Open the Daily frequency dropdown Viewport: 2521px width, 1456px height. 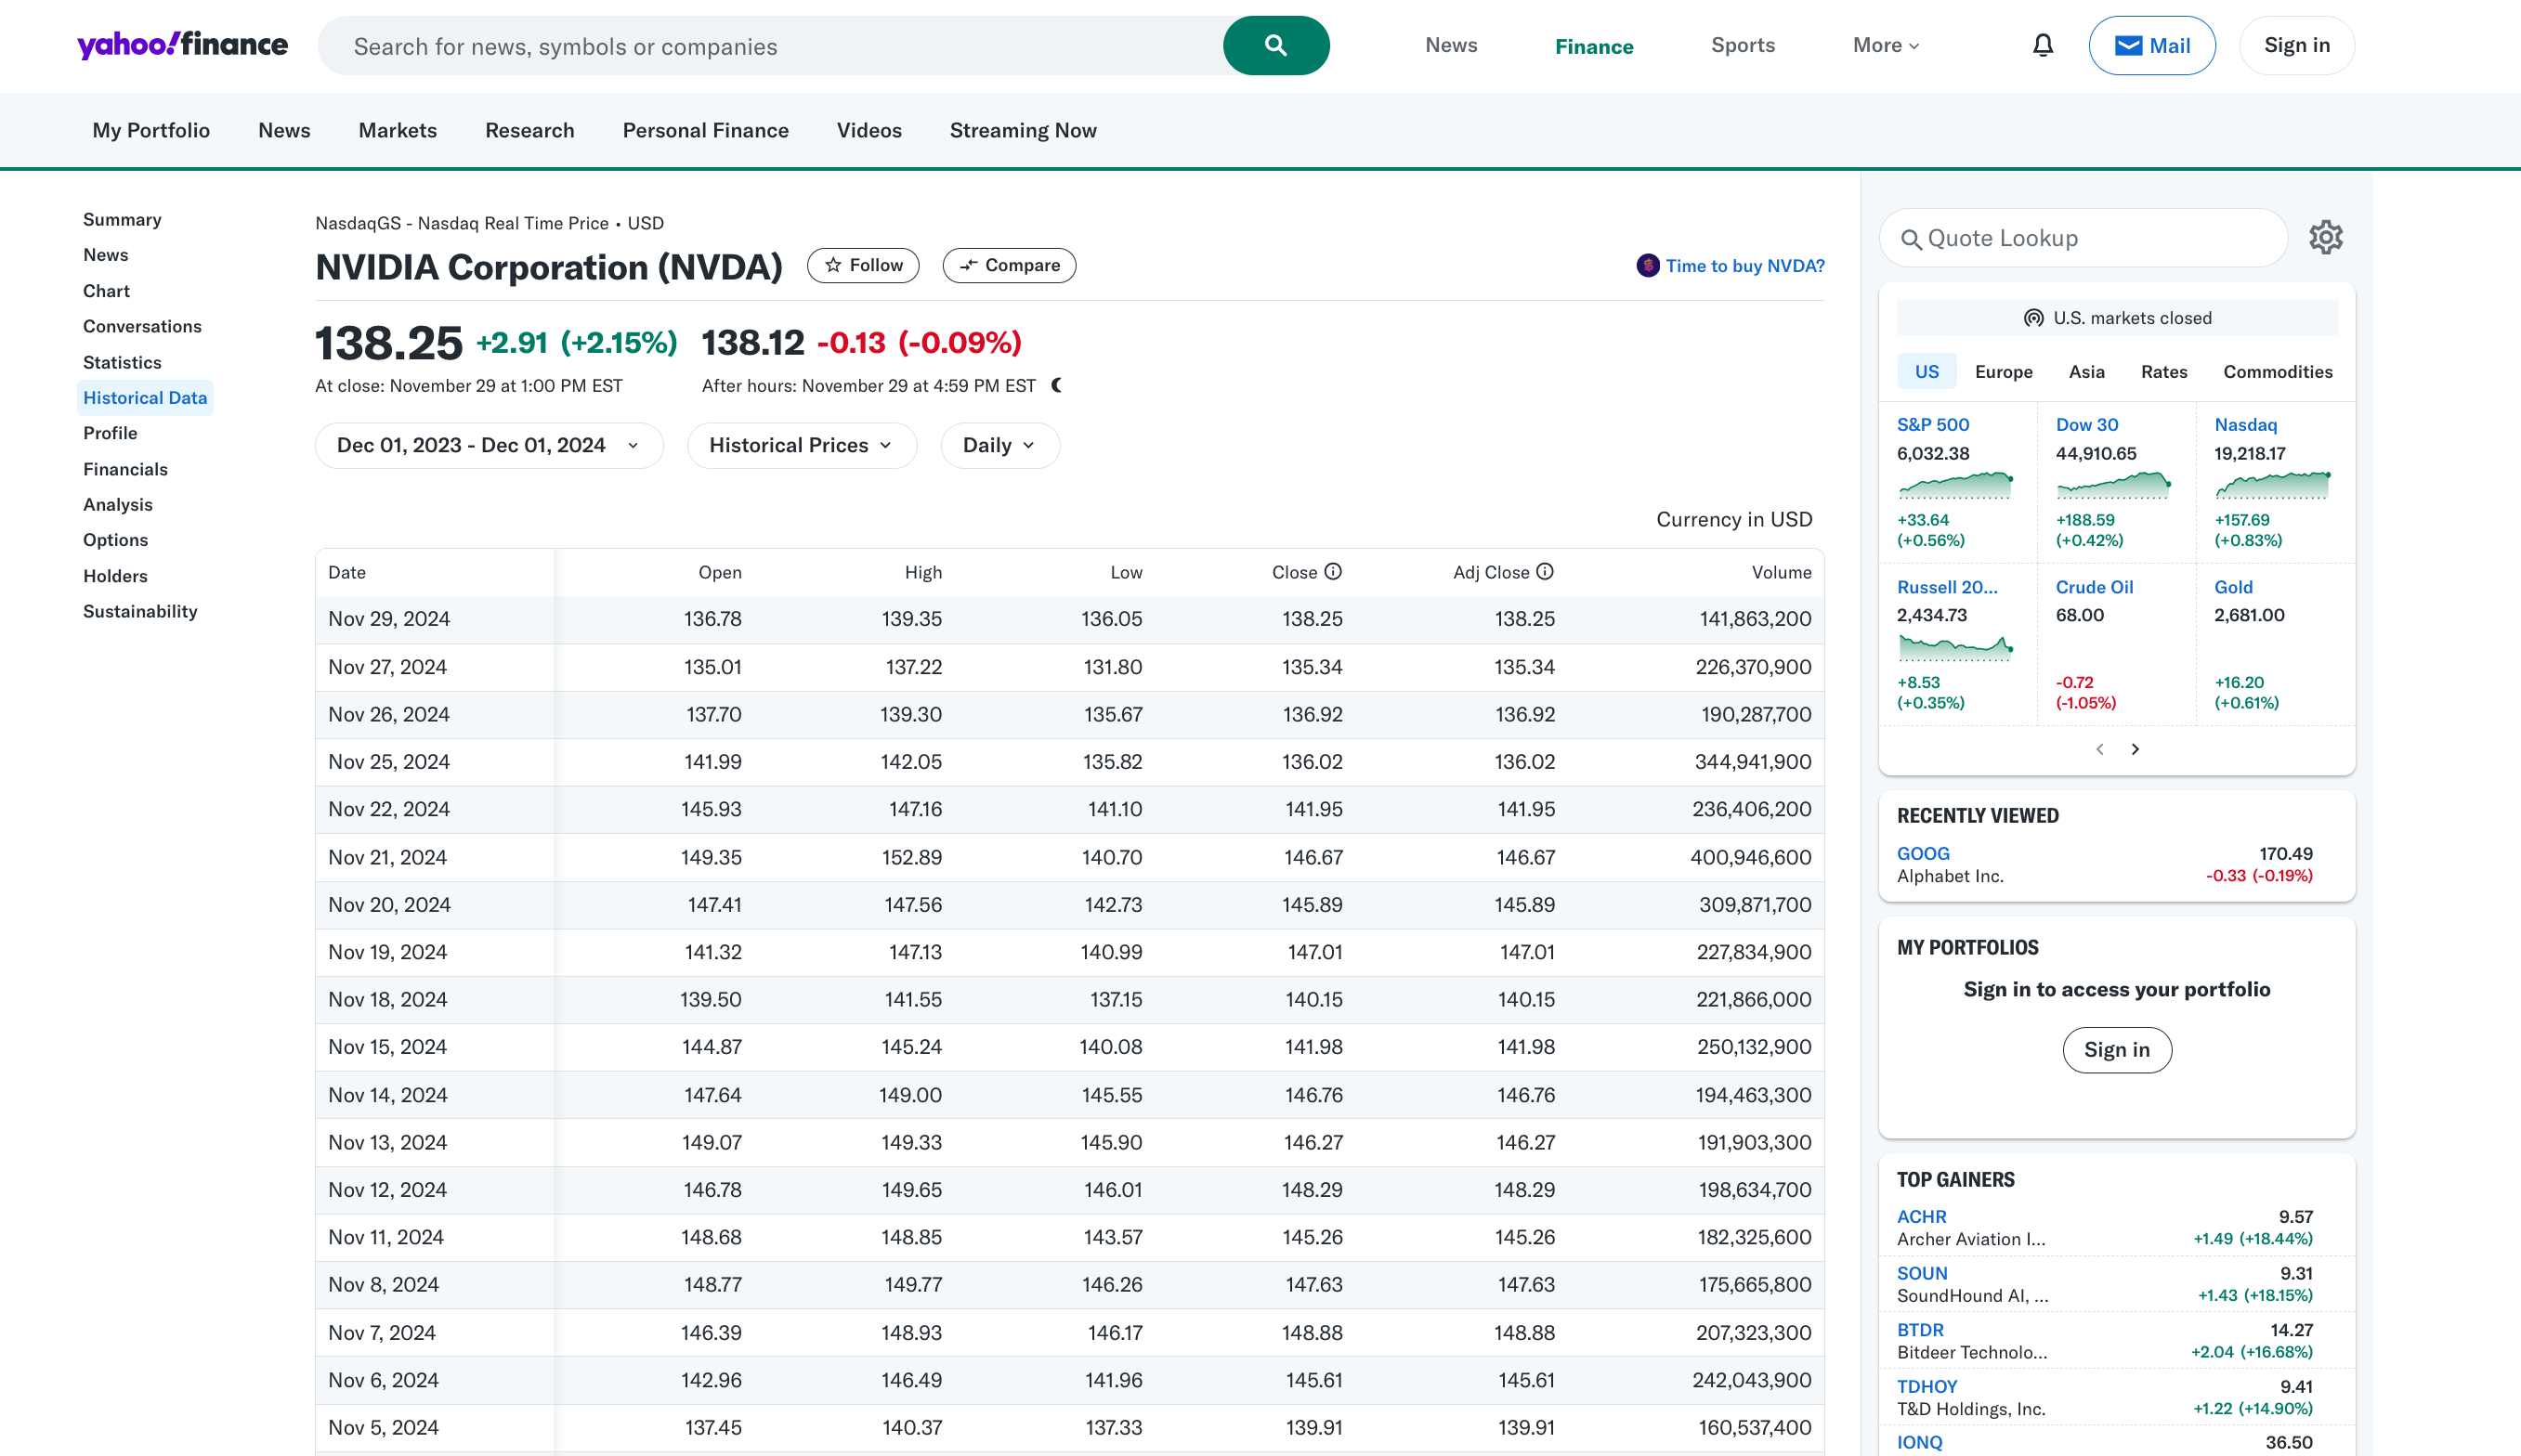pos(998,445)
